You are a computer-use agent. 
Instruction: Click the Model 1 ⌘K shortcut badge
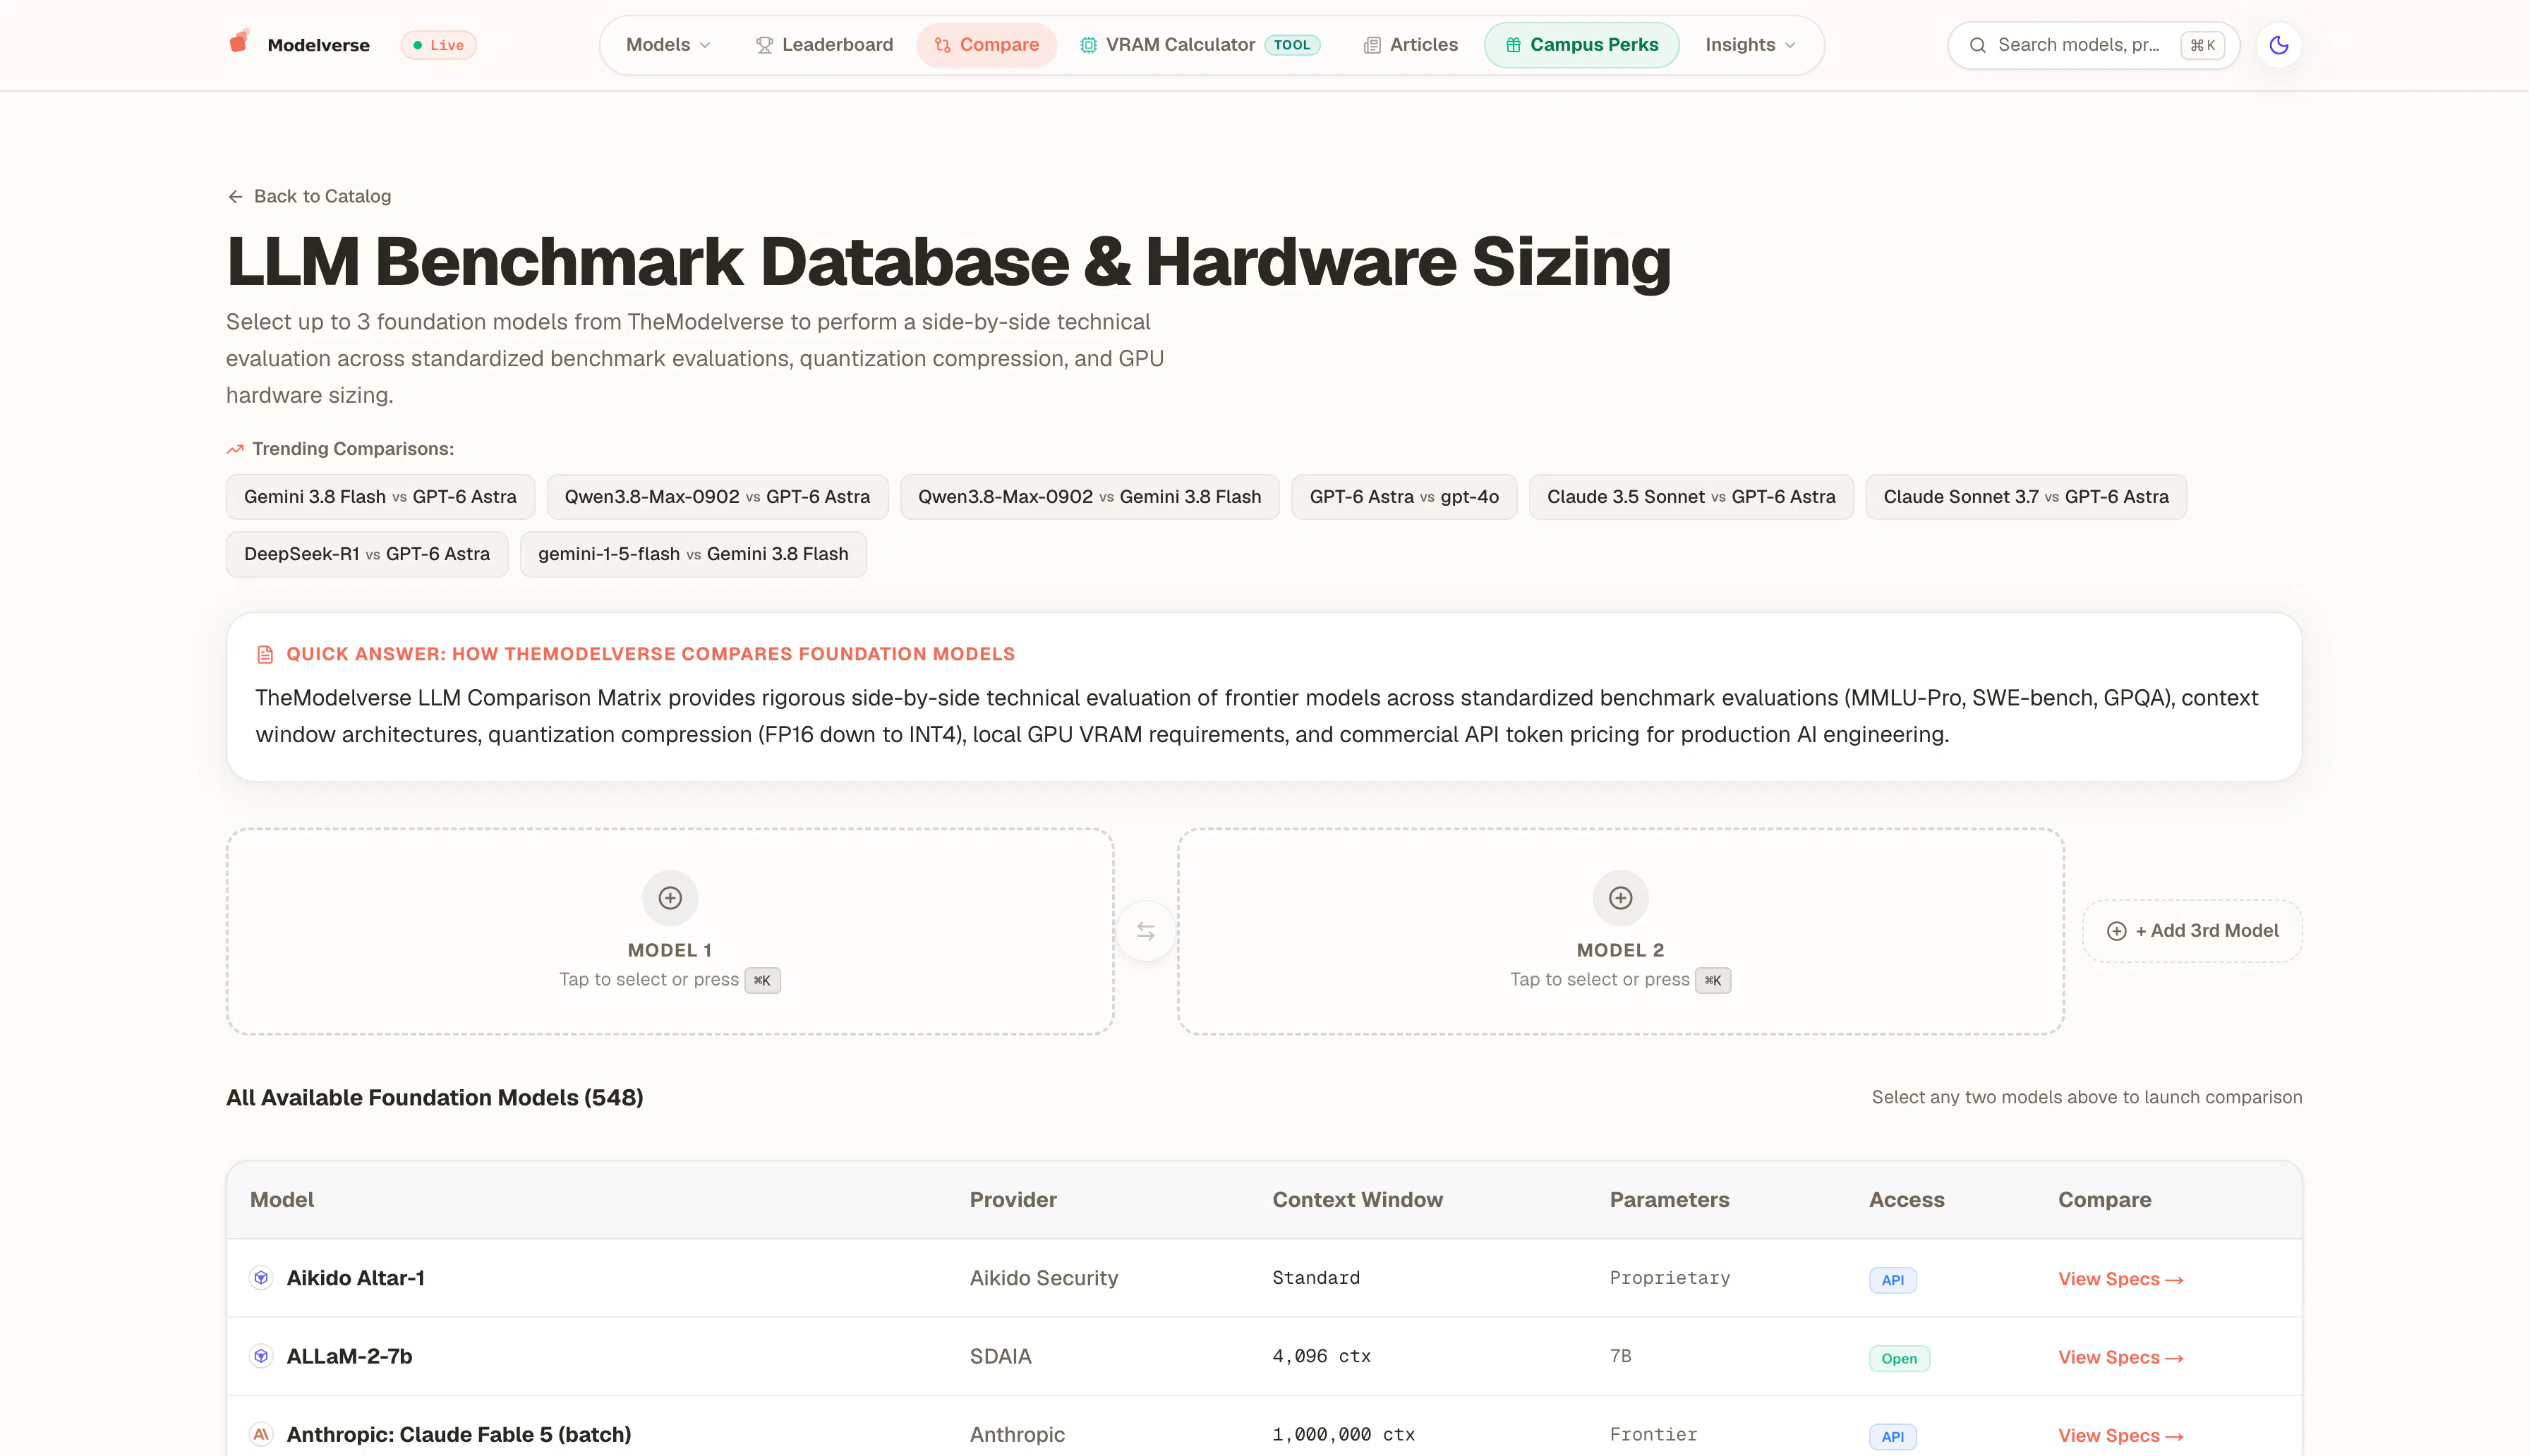pyautogui.click(x=762, y=980)
